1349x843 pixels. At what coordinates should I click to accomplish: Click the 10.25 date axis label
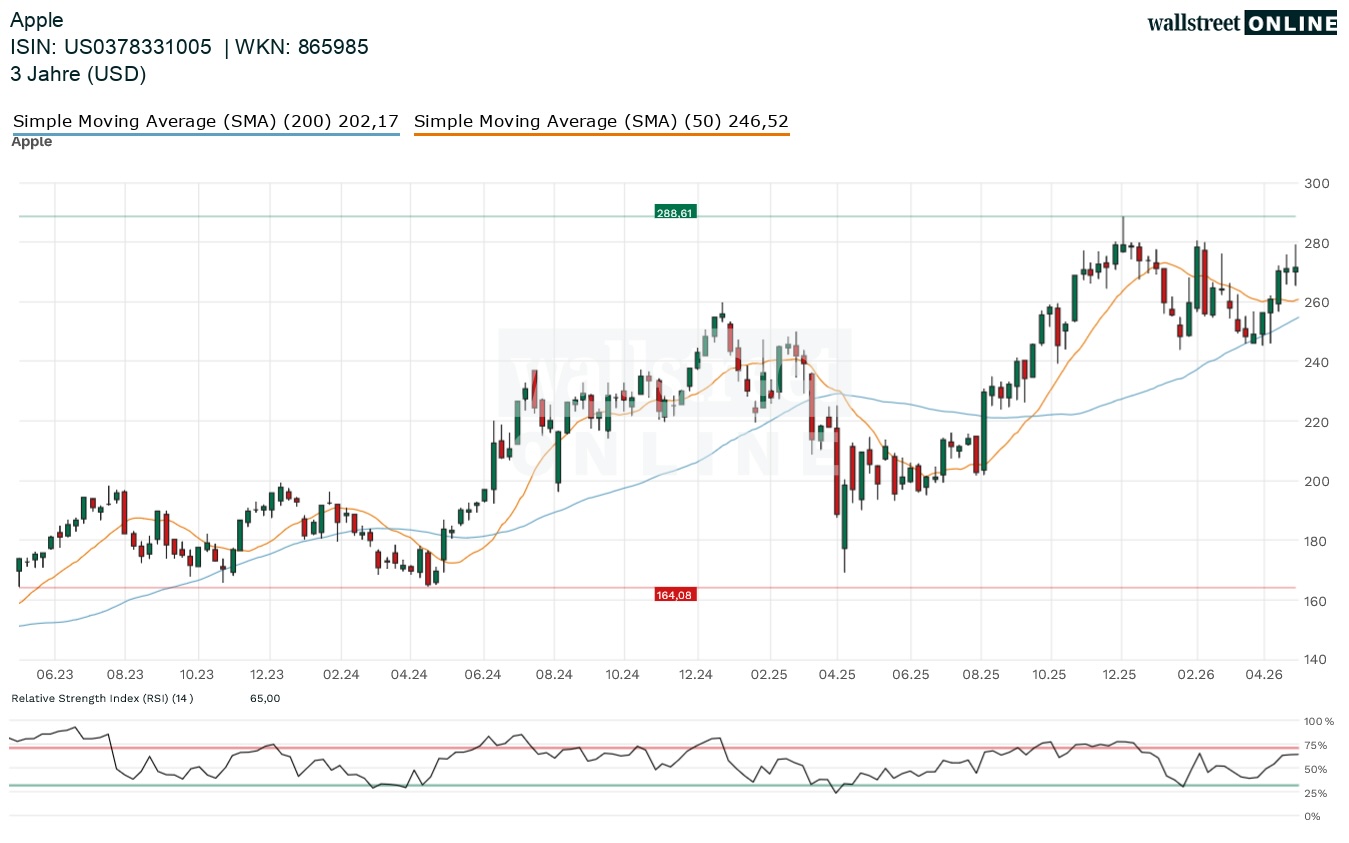click(x=1051, y=675)
